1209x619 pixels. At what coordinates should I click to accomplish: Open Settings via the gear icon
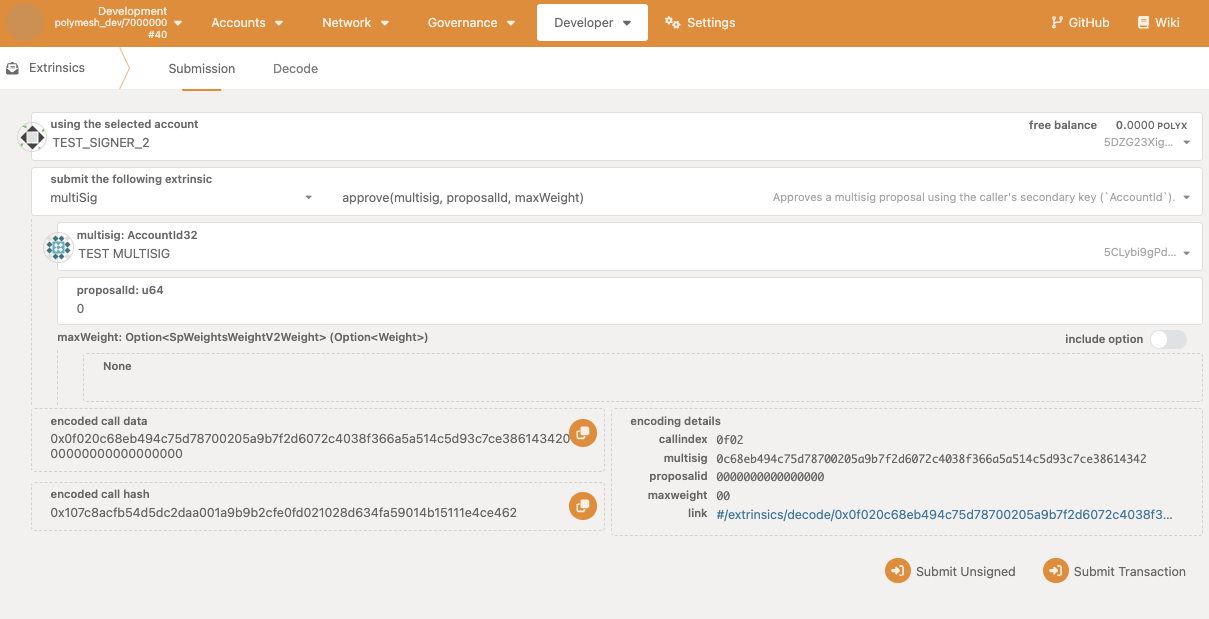click(x=673, y=23)
